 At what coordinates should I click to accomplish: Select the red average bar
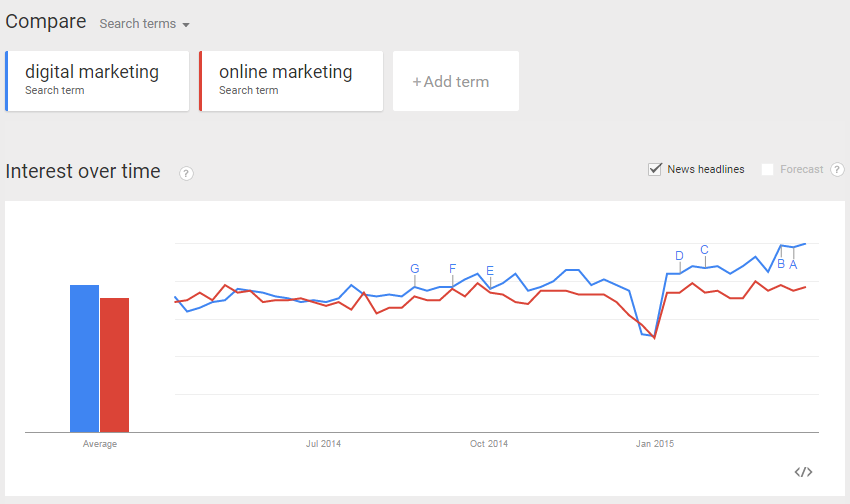pos(114,365)
